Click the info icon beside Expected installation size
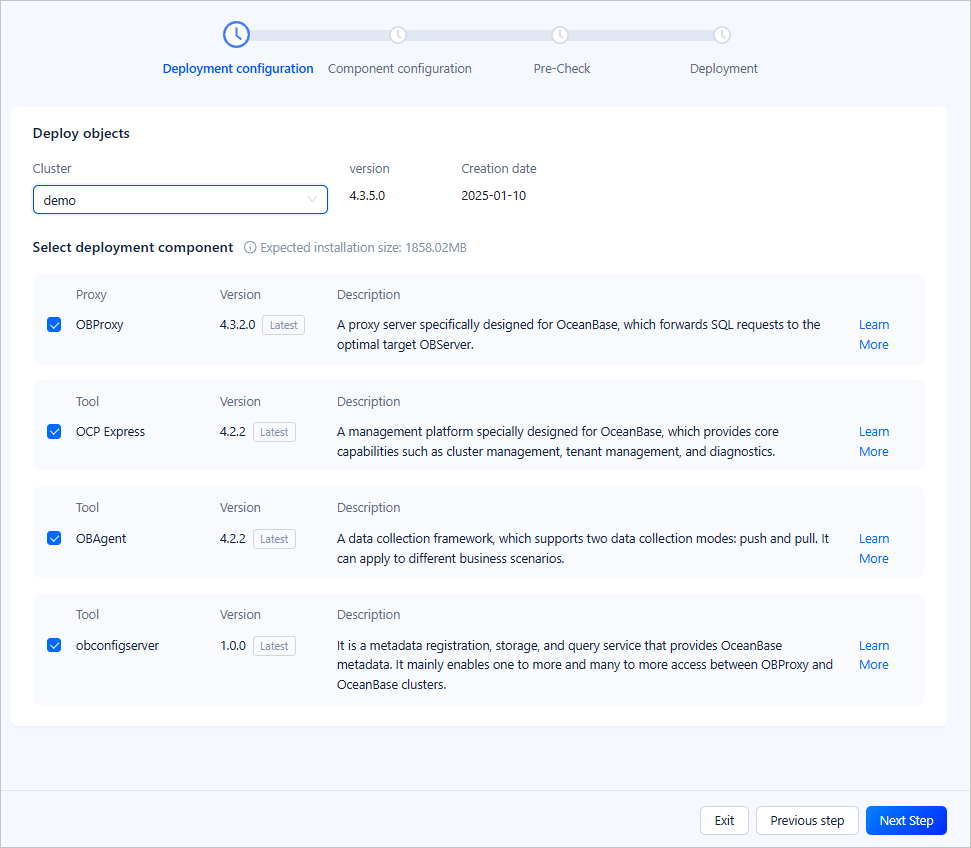The height and width of the screenshot is (848, 971). (x=250, y=248)
